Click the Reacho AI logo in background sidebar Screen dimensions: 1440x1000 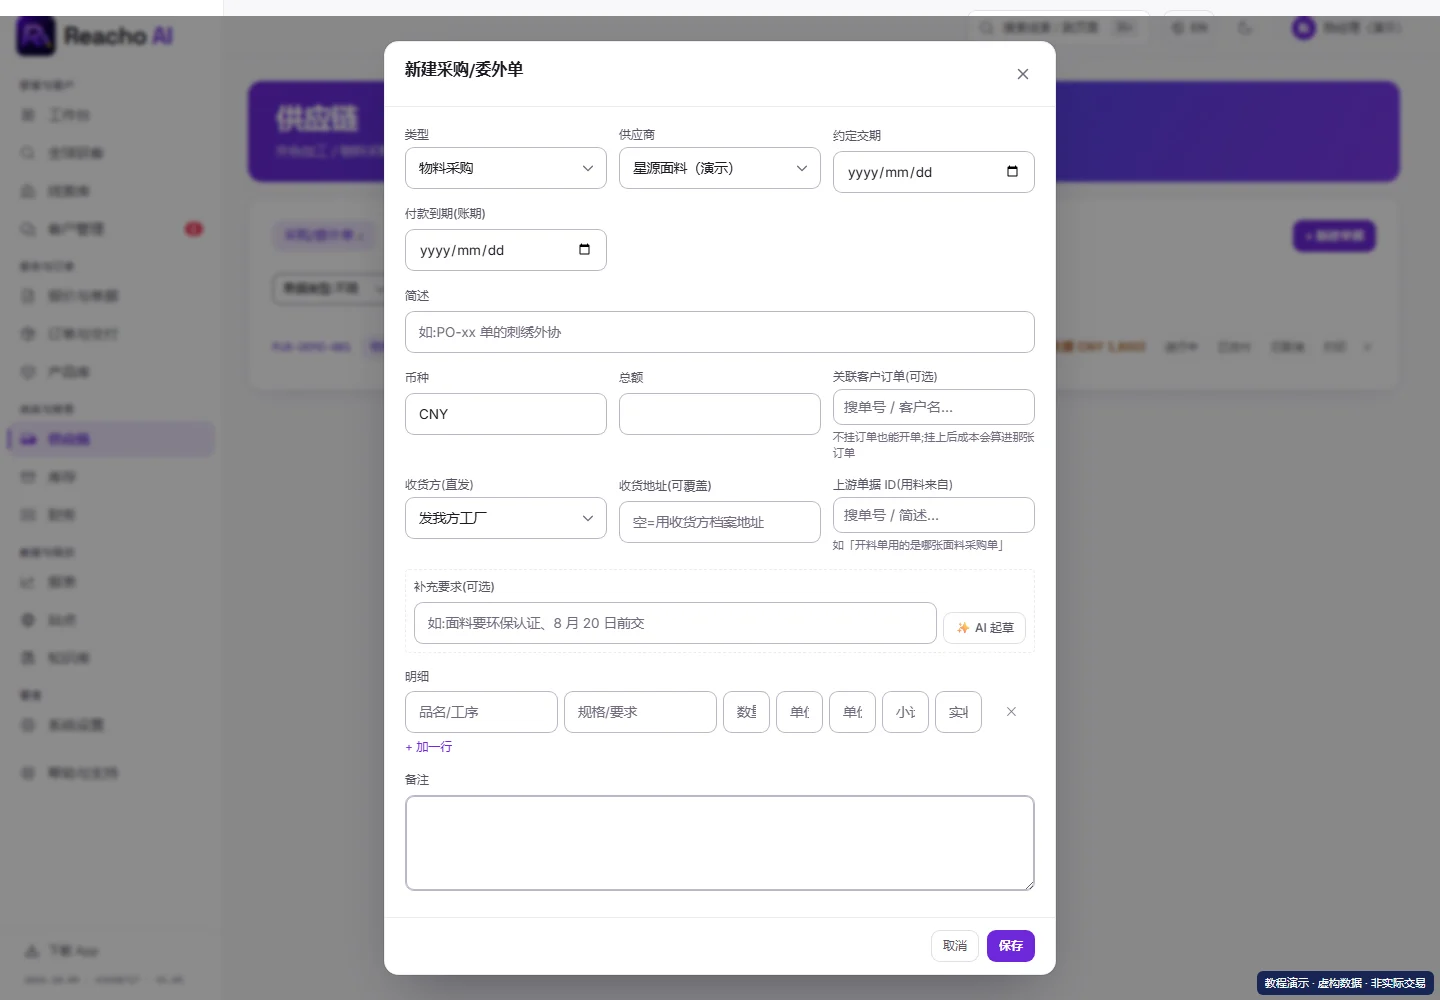pos(95,36)
